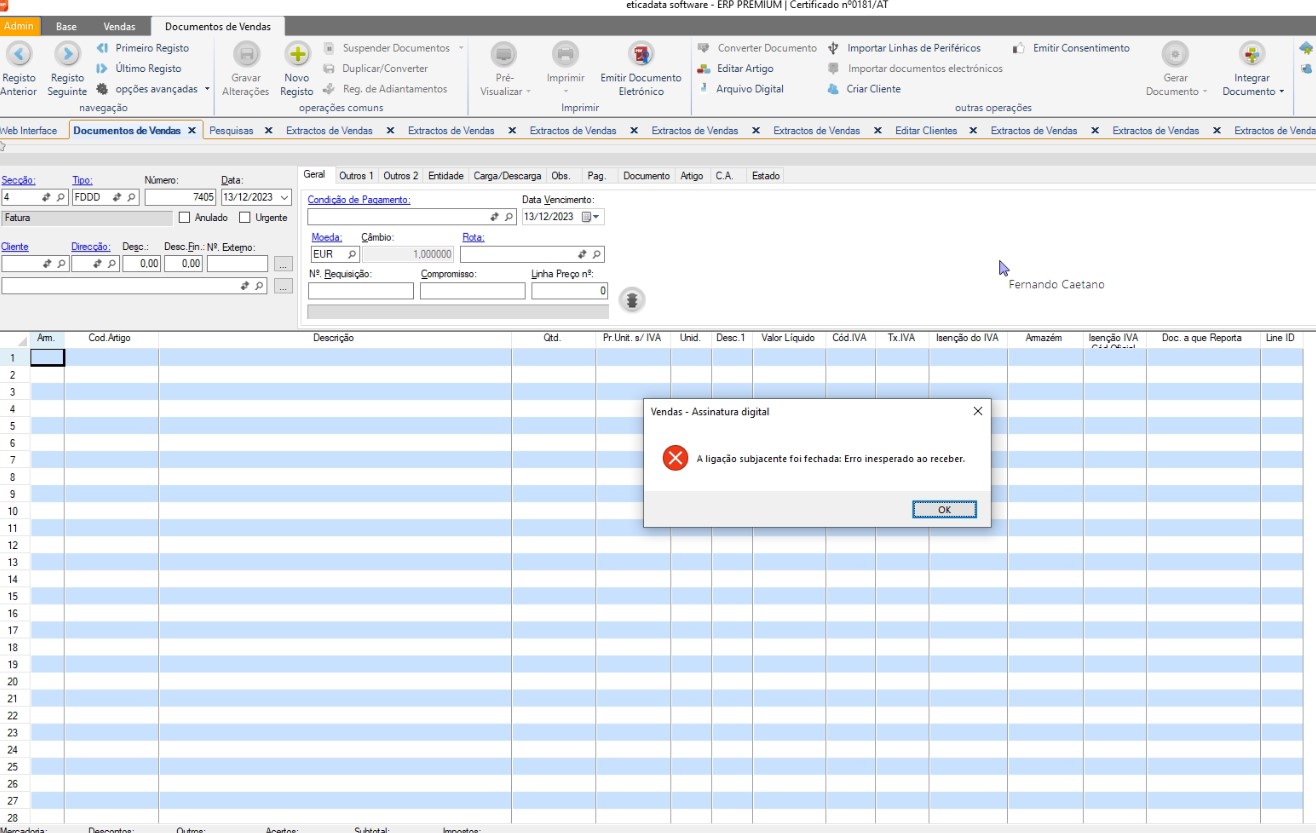Click the Registo Anterior arrow icon
1316x833 pixels.
coord(19,54)
